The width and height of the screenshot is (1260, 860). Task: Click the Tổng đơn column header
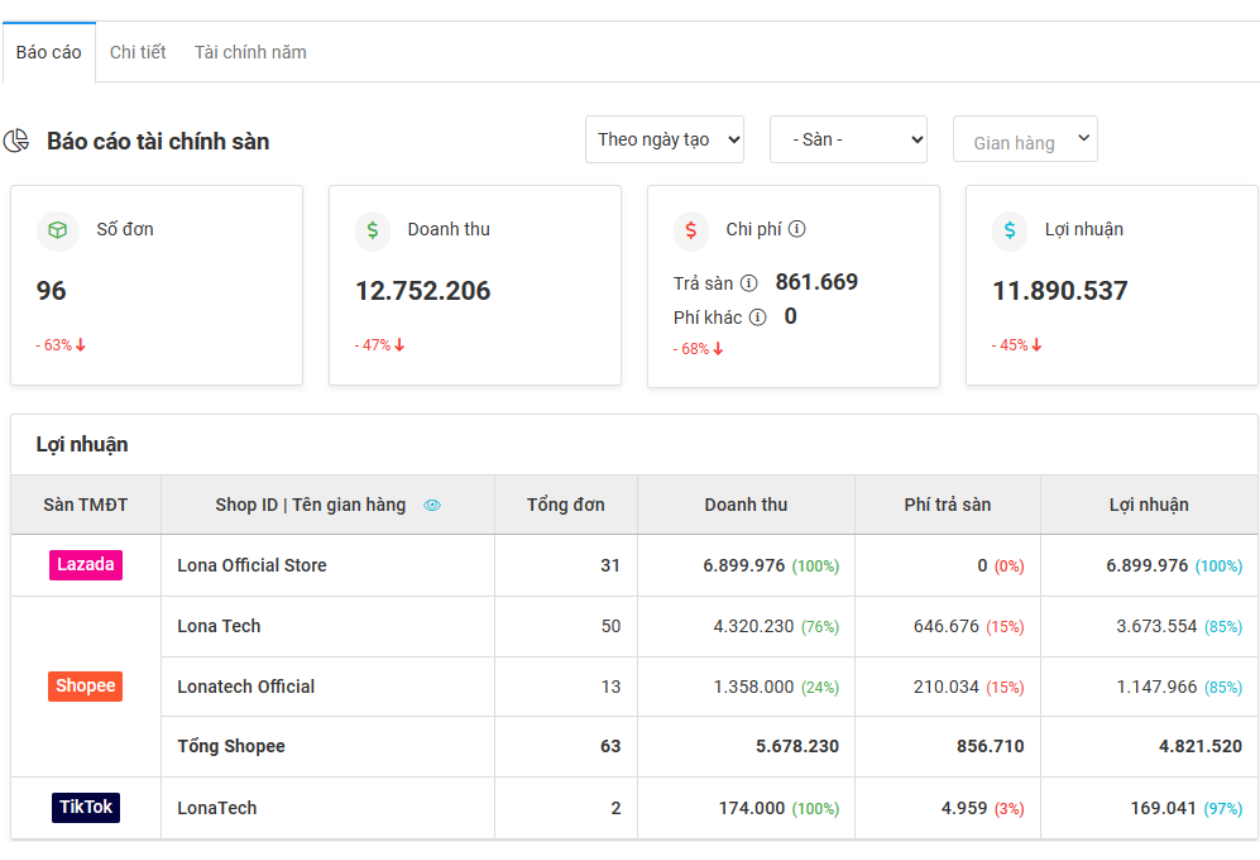566,505
